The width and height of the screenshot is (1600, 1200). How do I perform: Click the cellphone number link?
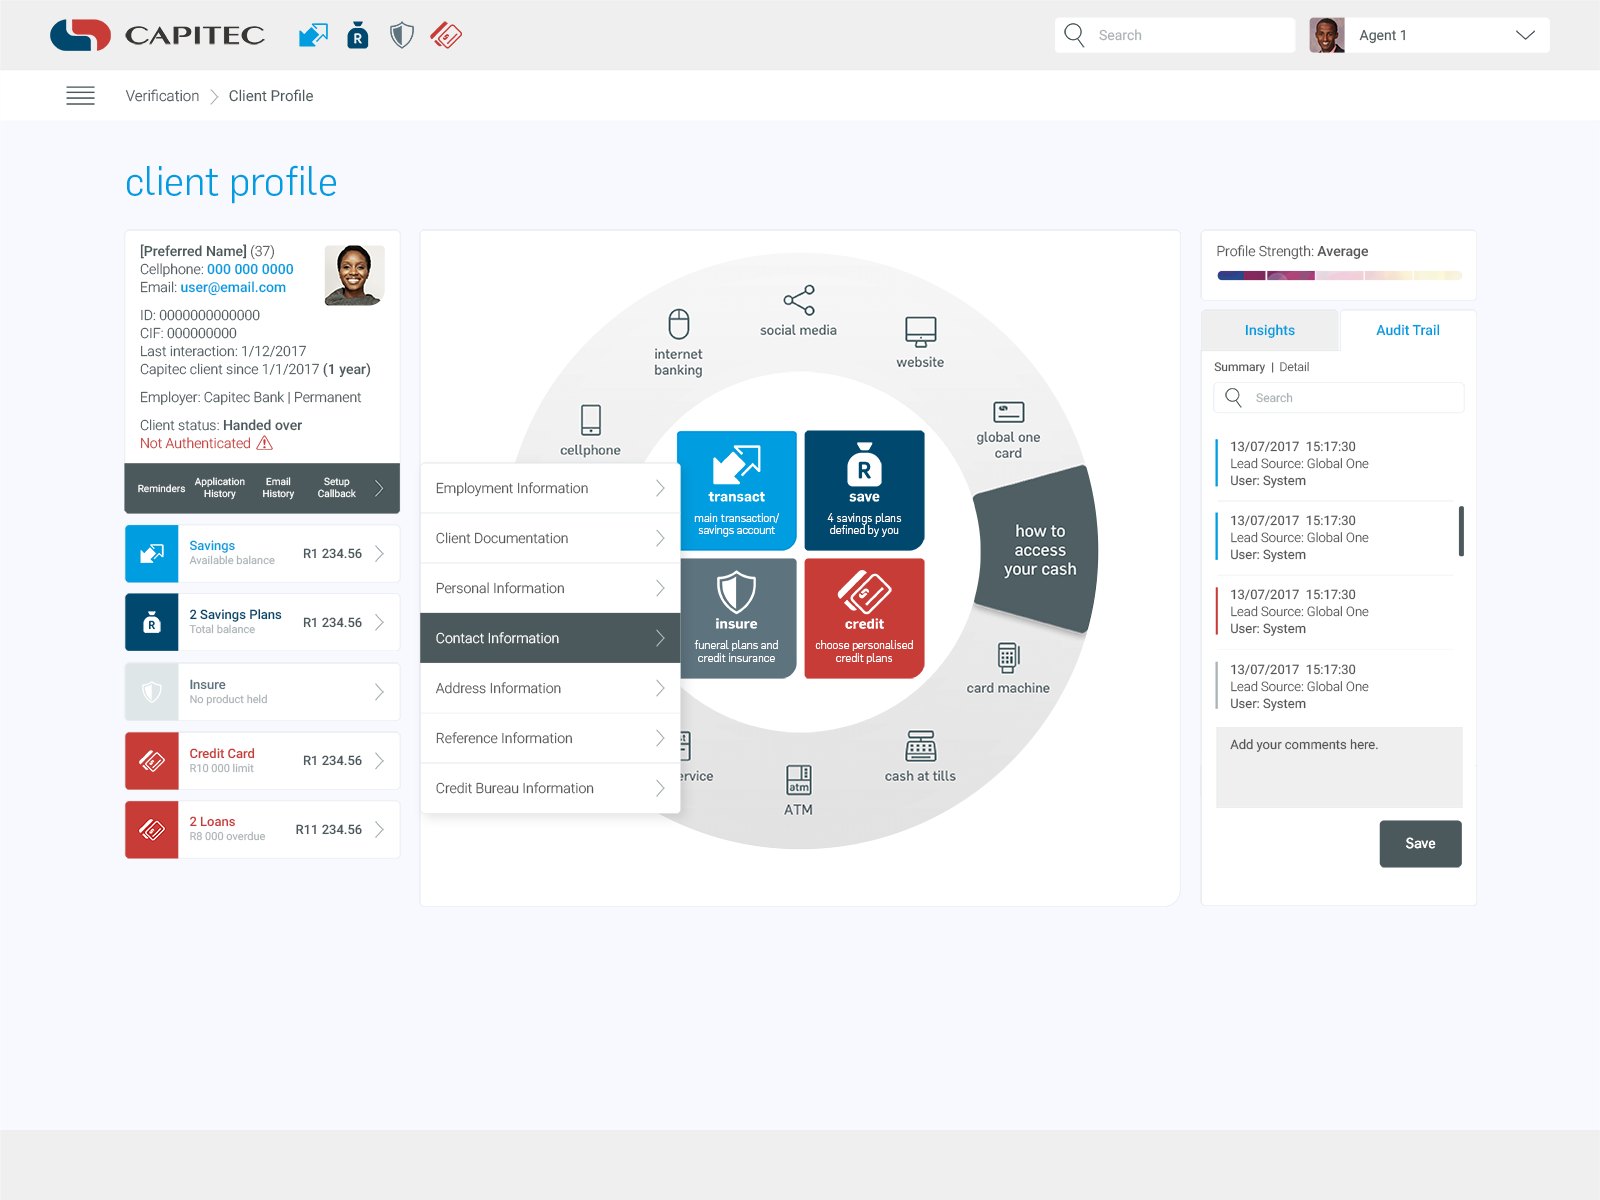[250, 269]
